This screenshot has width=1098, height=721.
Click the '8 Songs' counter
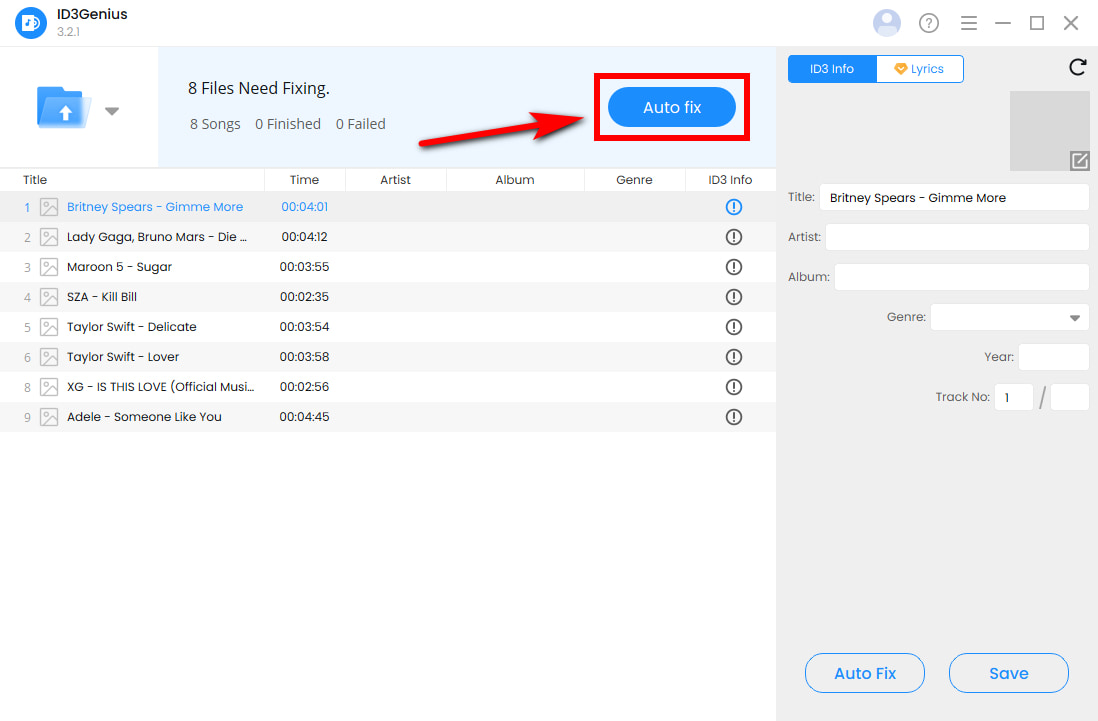coord(215,124)
